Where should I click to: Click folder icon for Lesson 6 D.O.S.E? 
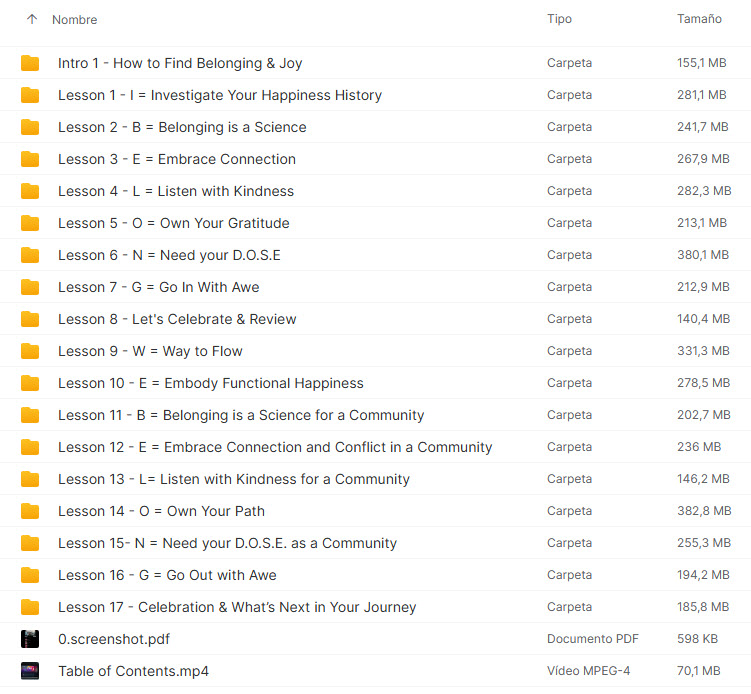pos(30,255)
